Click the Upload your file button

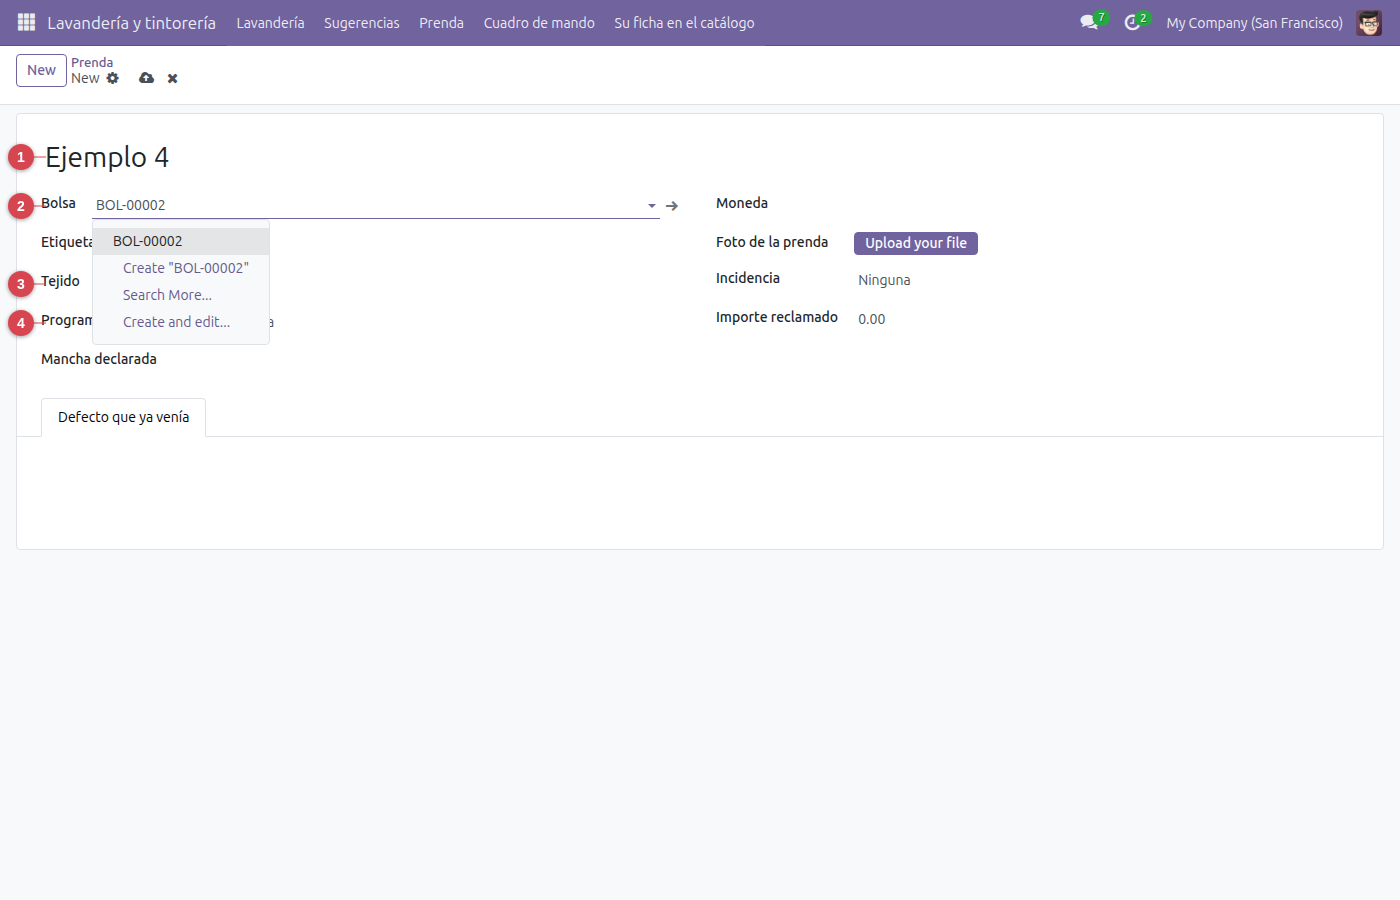[916, 243]
